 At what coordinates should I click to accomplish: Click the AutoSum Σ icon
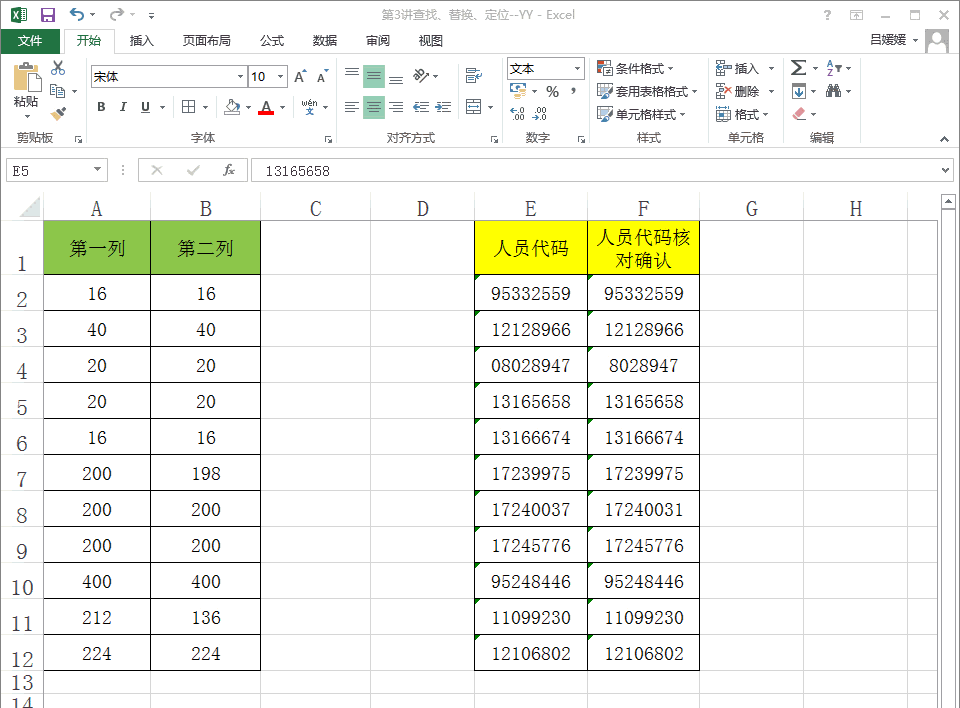pos(798,68)
